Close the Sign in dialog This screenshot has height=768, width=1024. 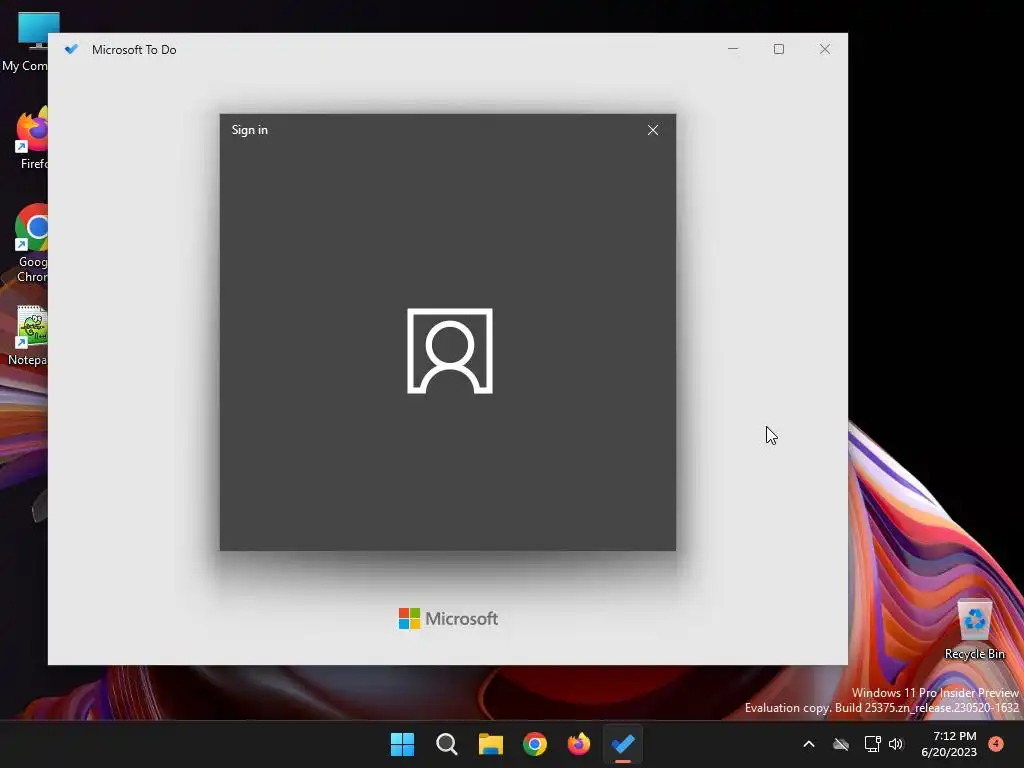coord(652,130)
